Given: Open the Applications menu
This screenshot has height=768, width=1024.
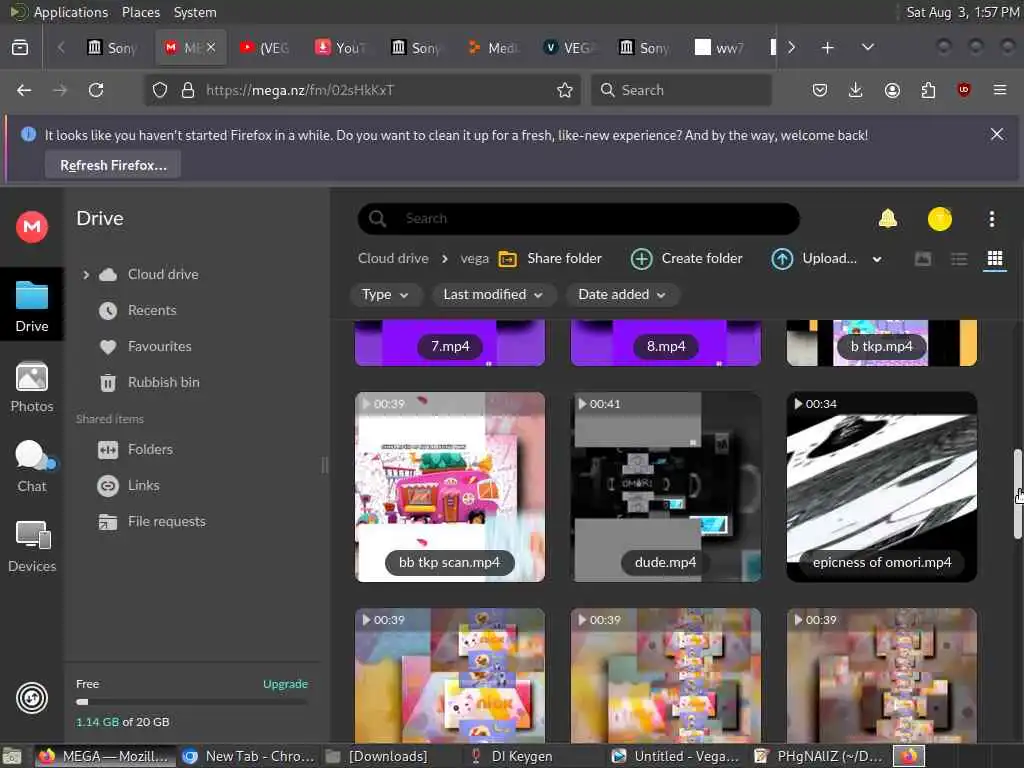Looking at the screenshot, I should click(x=71, y=12).
